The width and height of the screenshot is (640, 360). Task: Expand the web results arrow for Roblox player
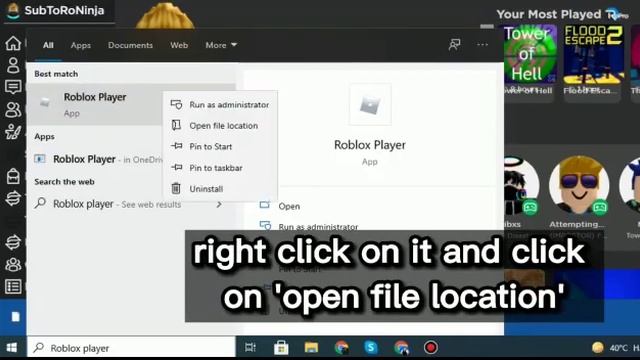(x=219, y=204)
